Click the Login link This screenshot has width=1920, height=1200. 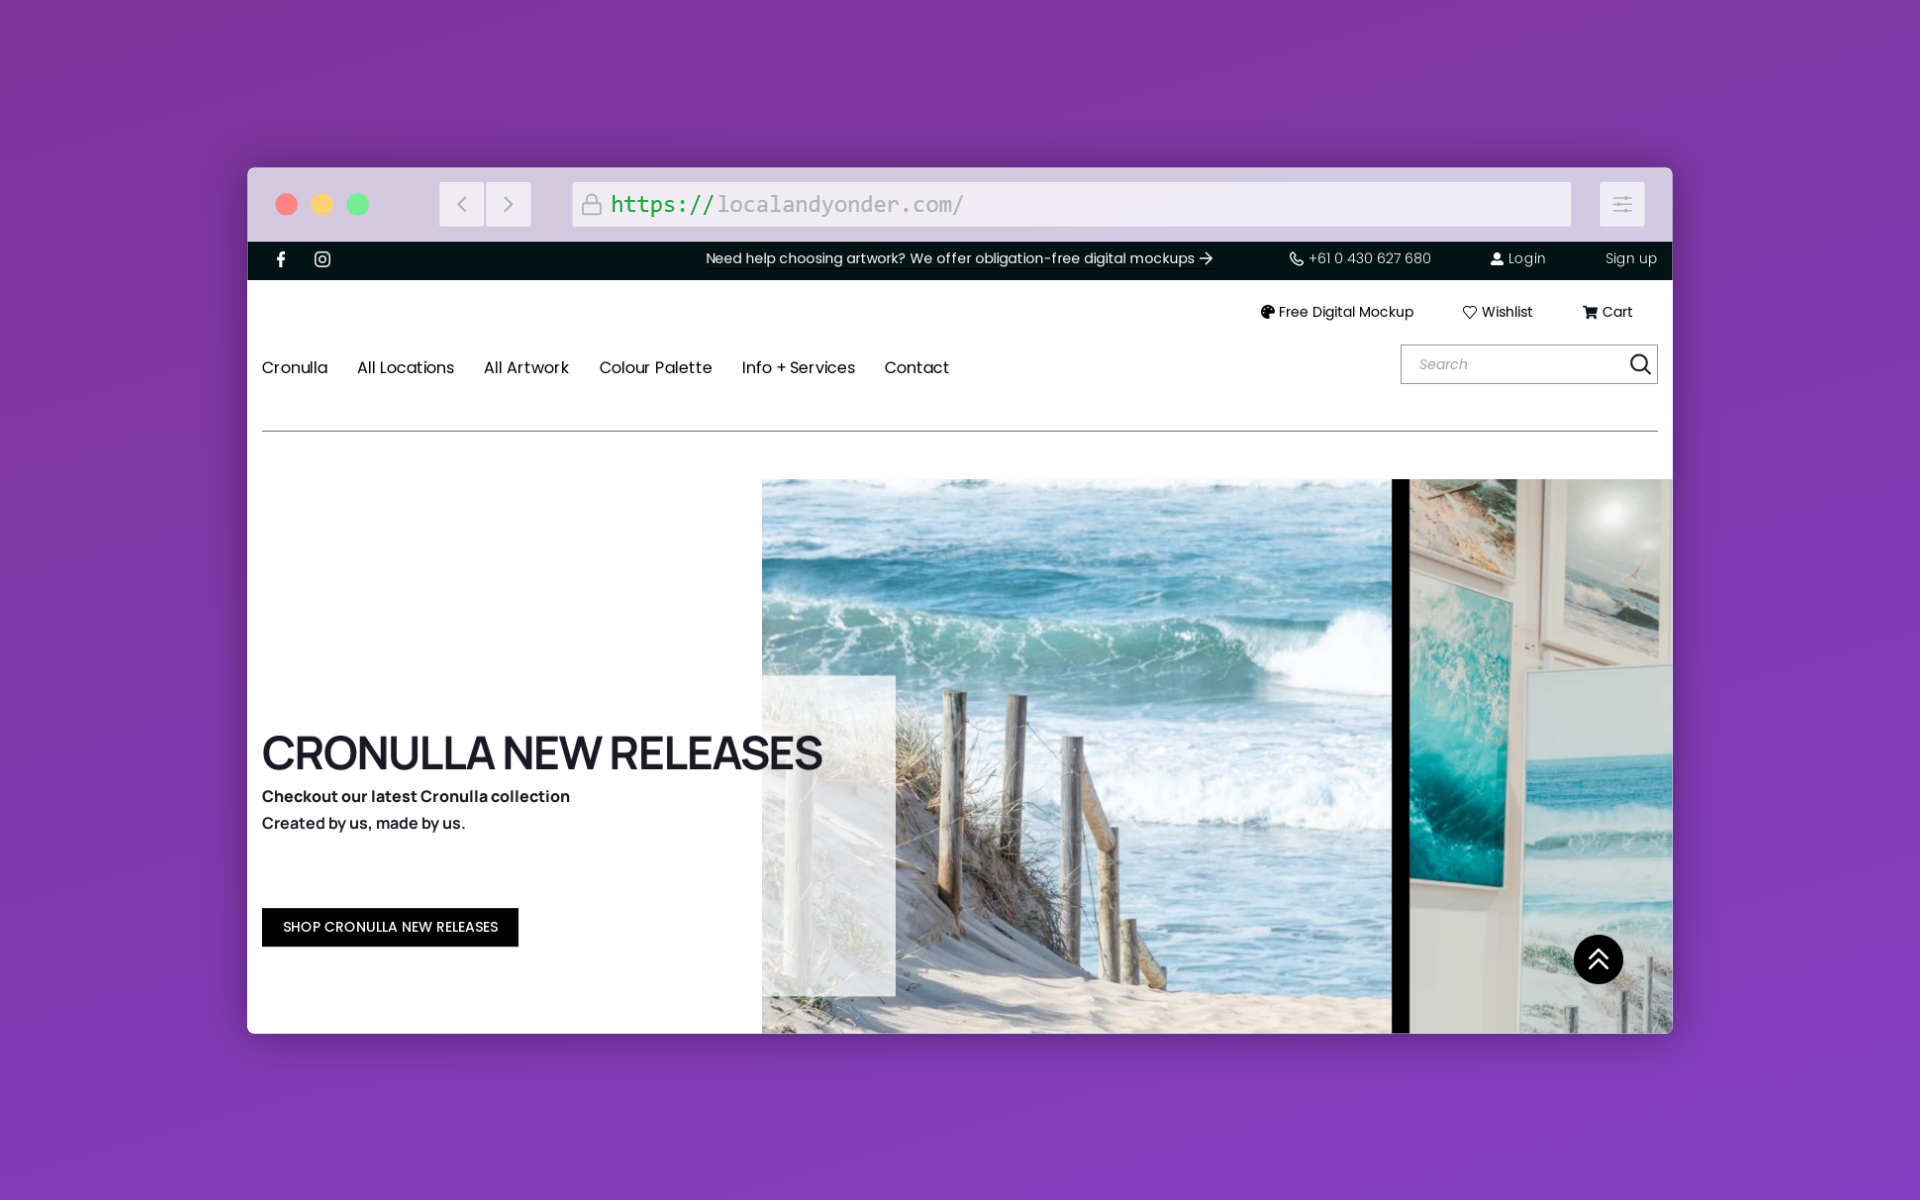[1518, 258]
